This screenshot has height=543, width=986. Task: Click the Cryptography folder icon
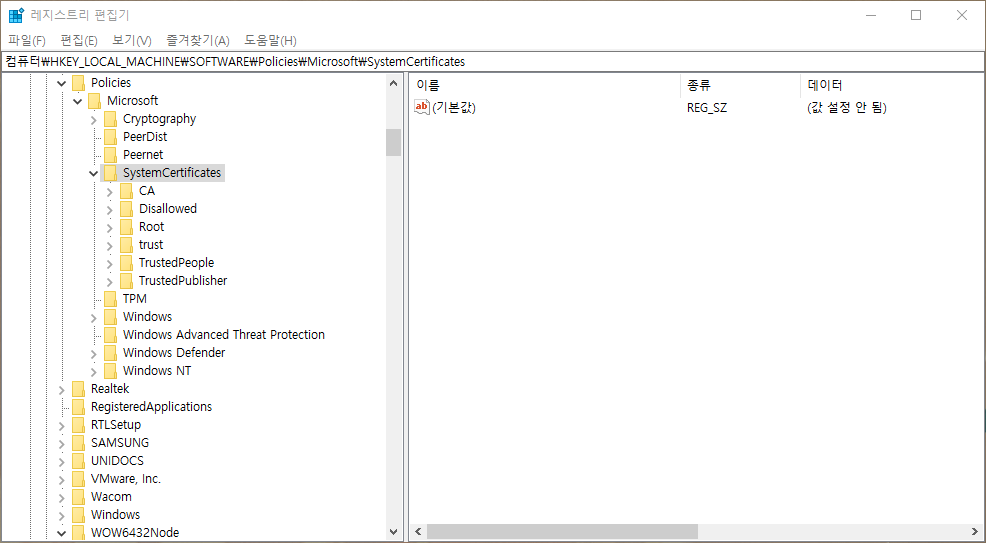click(110, 119)
